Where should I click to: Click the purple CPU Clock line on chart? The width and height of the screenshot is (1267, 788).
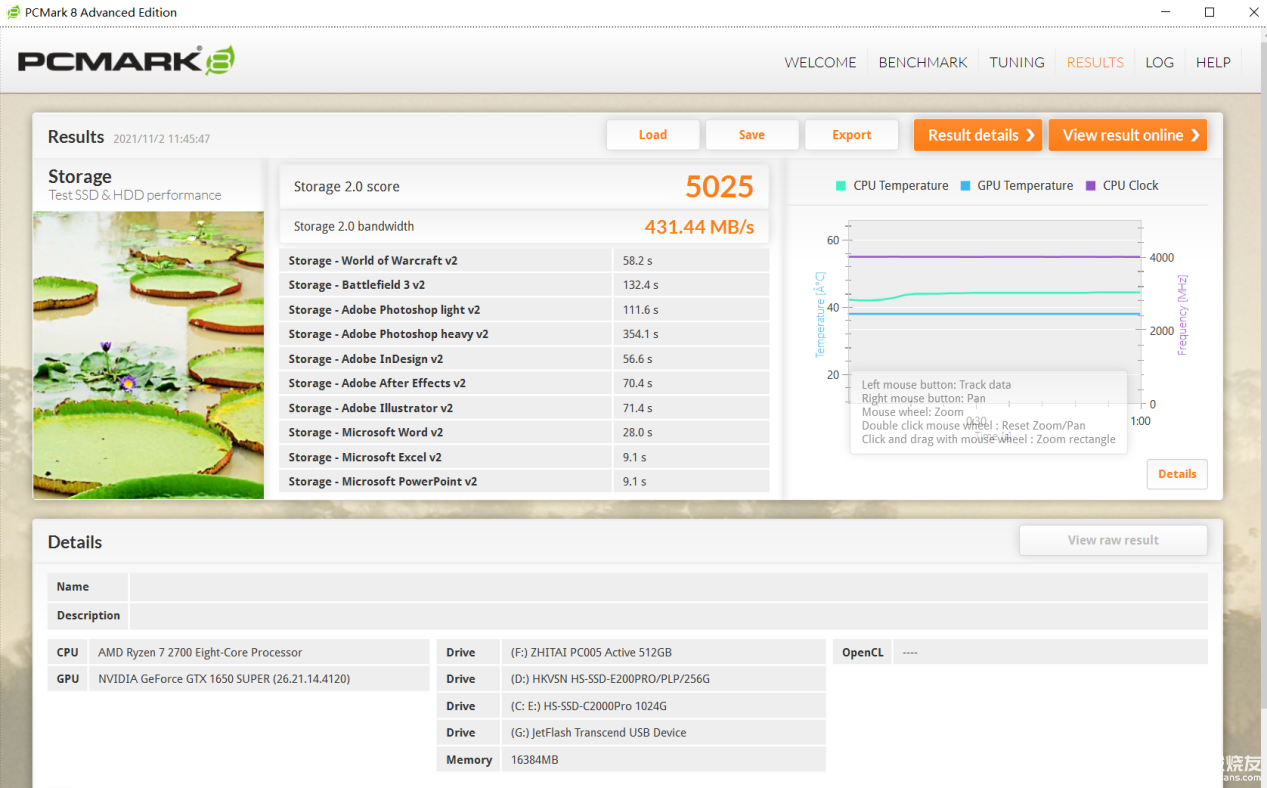pos(995,257)
